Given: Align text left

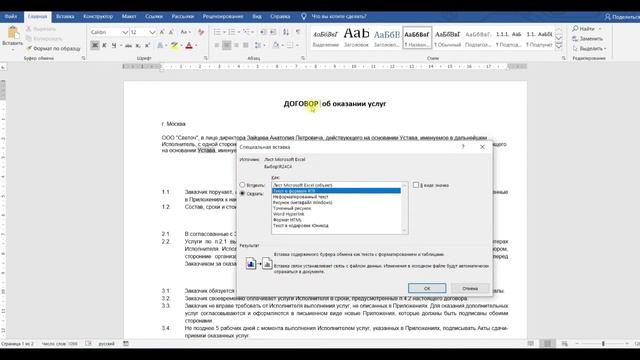Looking at the screenshot, I should pos(217,45).
